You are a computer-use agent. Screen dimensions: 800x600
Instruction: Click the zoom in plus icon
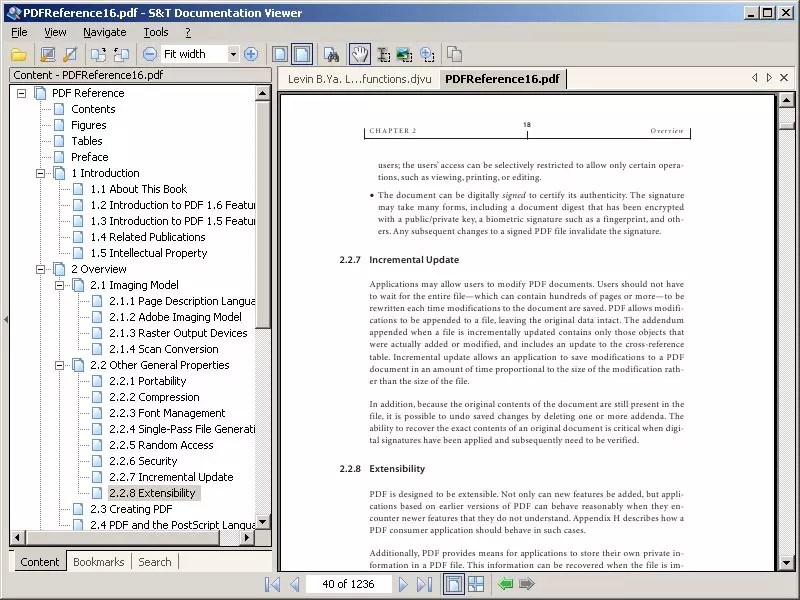(251, 54)
